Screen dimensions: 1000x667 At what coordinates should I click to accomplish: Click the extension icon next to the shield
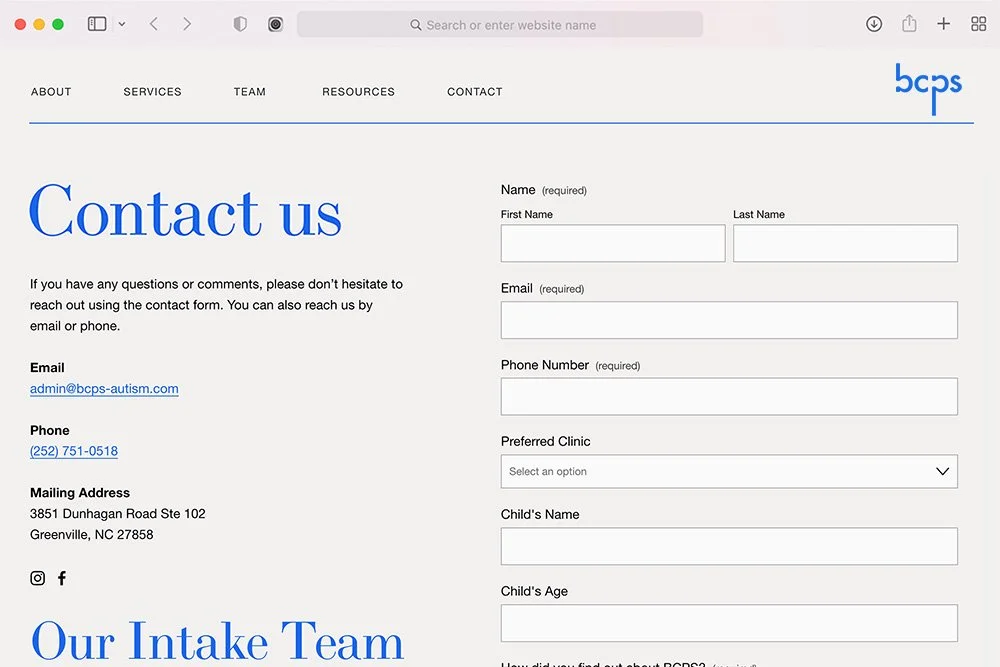click(275, 23)
